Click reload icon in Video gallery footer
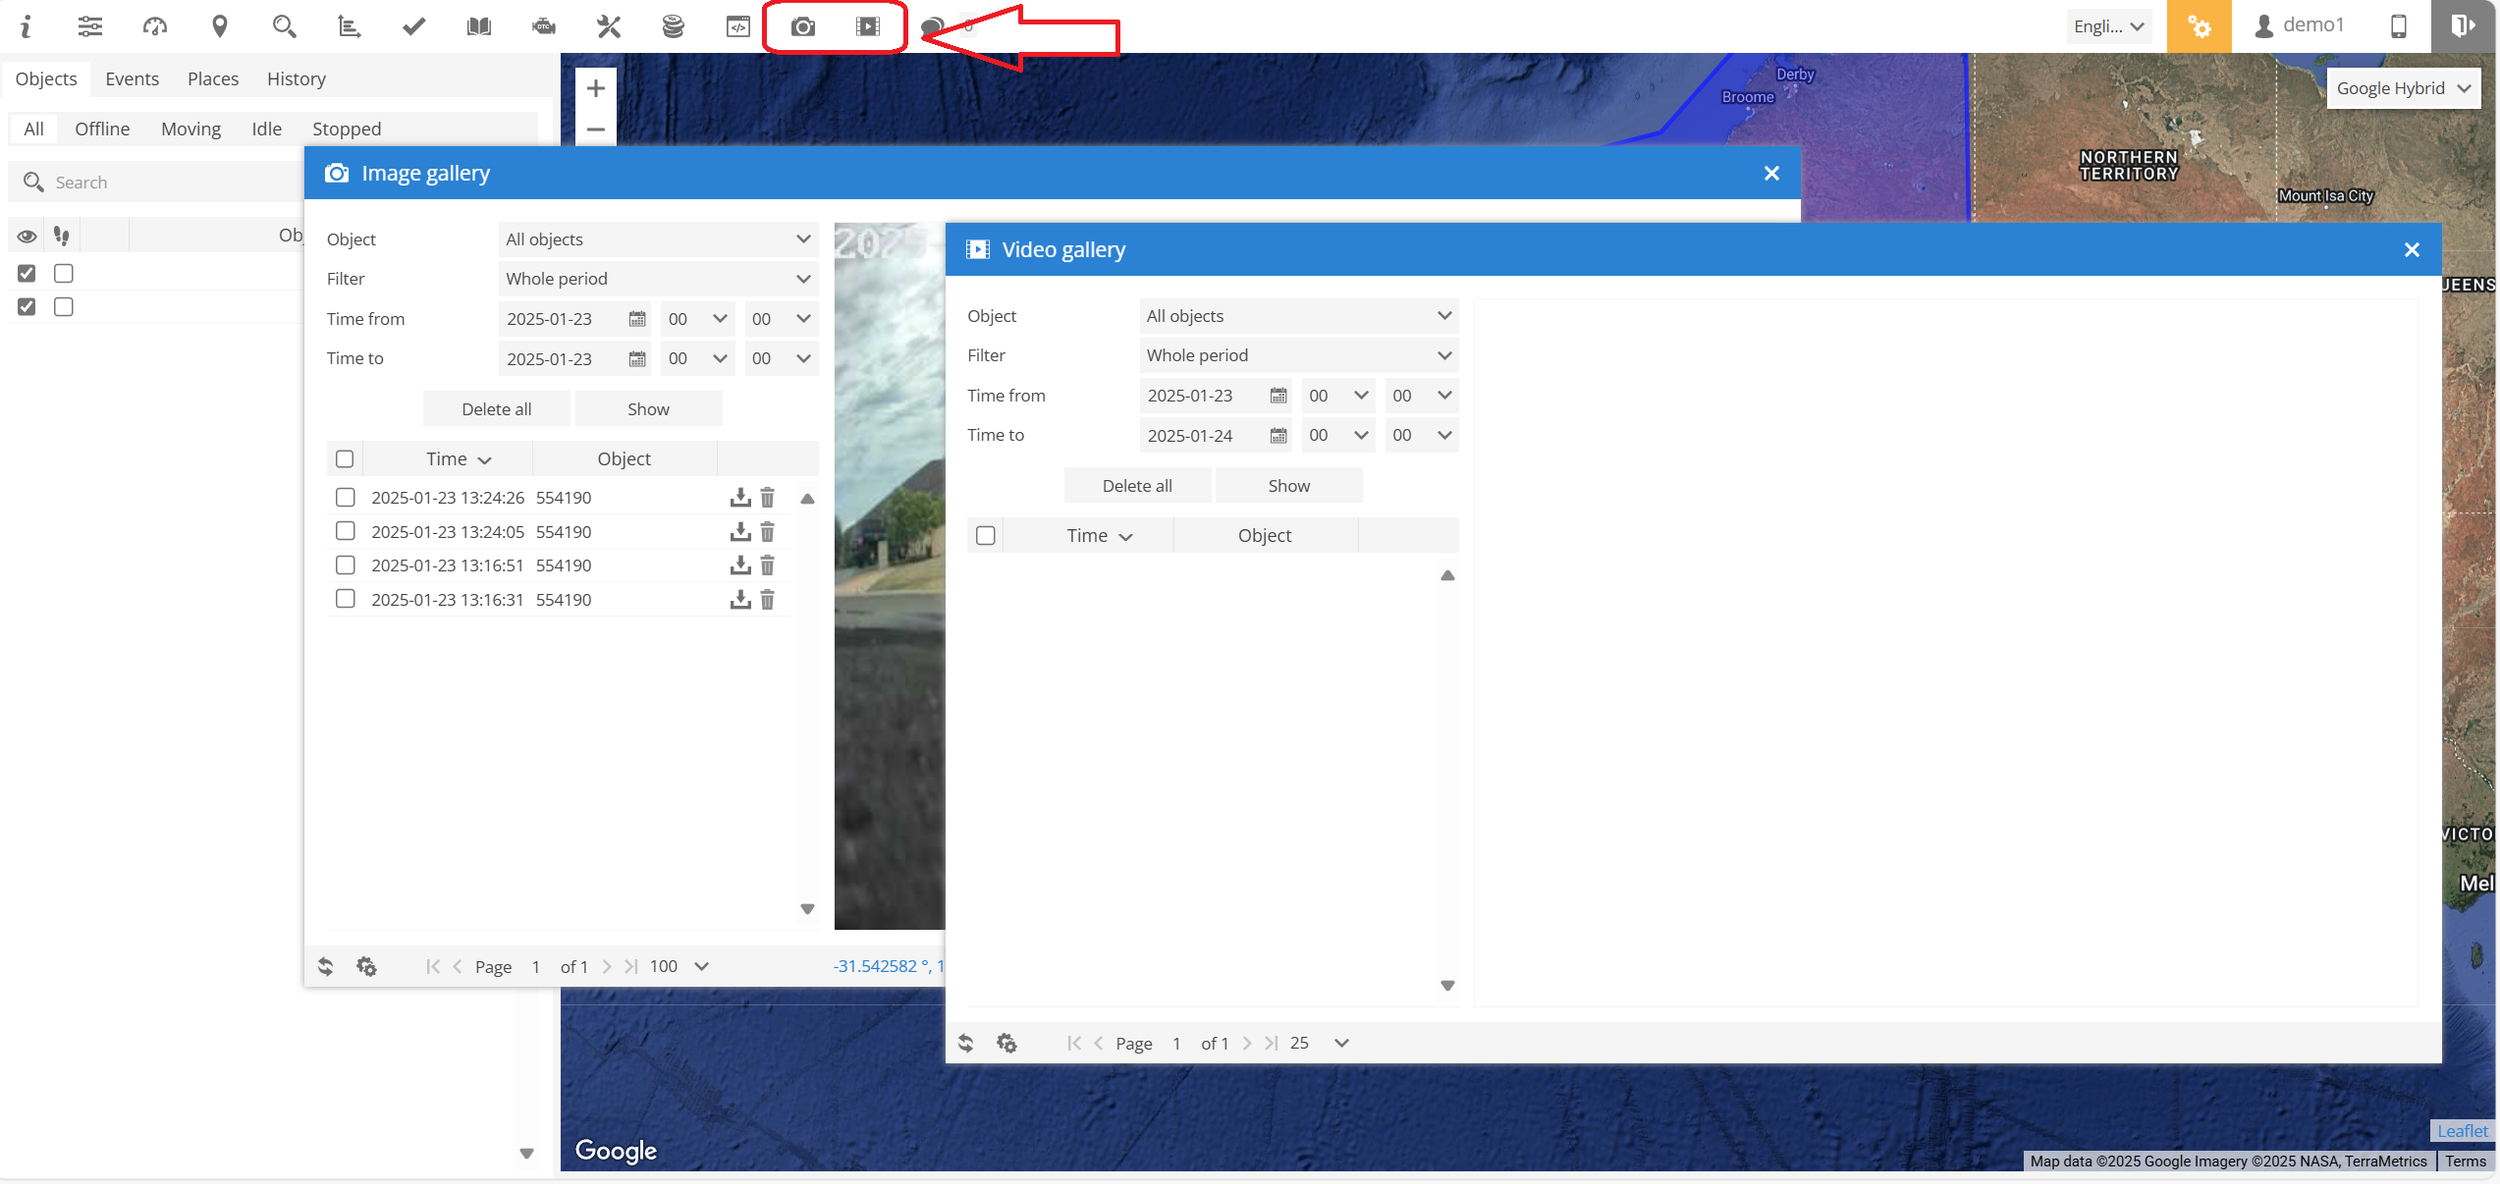Screen dimensions: 2500x1184 [966, 1043]
